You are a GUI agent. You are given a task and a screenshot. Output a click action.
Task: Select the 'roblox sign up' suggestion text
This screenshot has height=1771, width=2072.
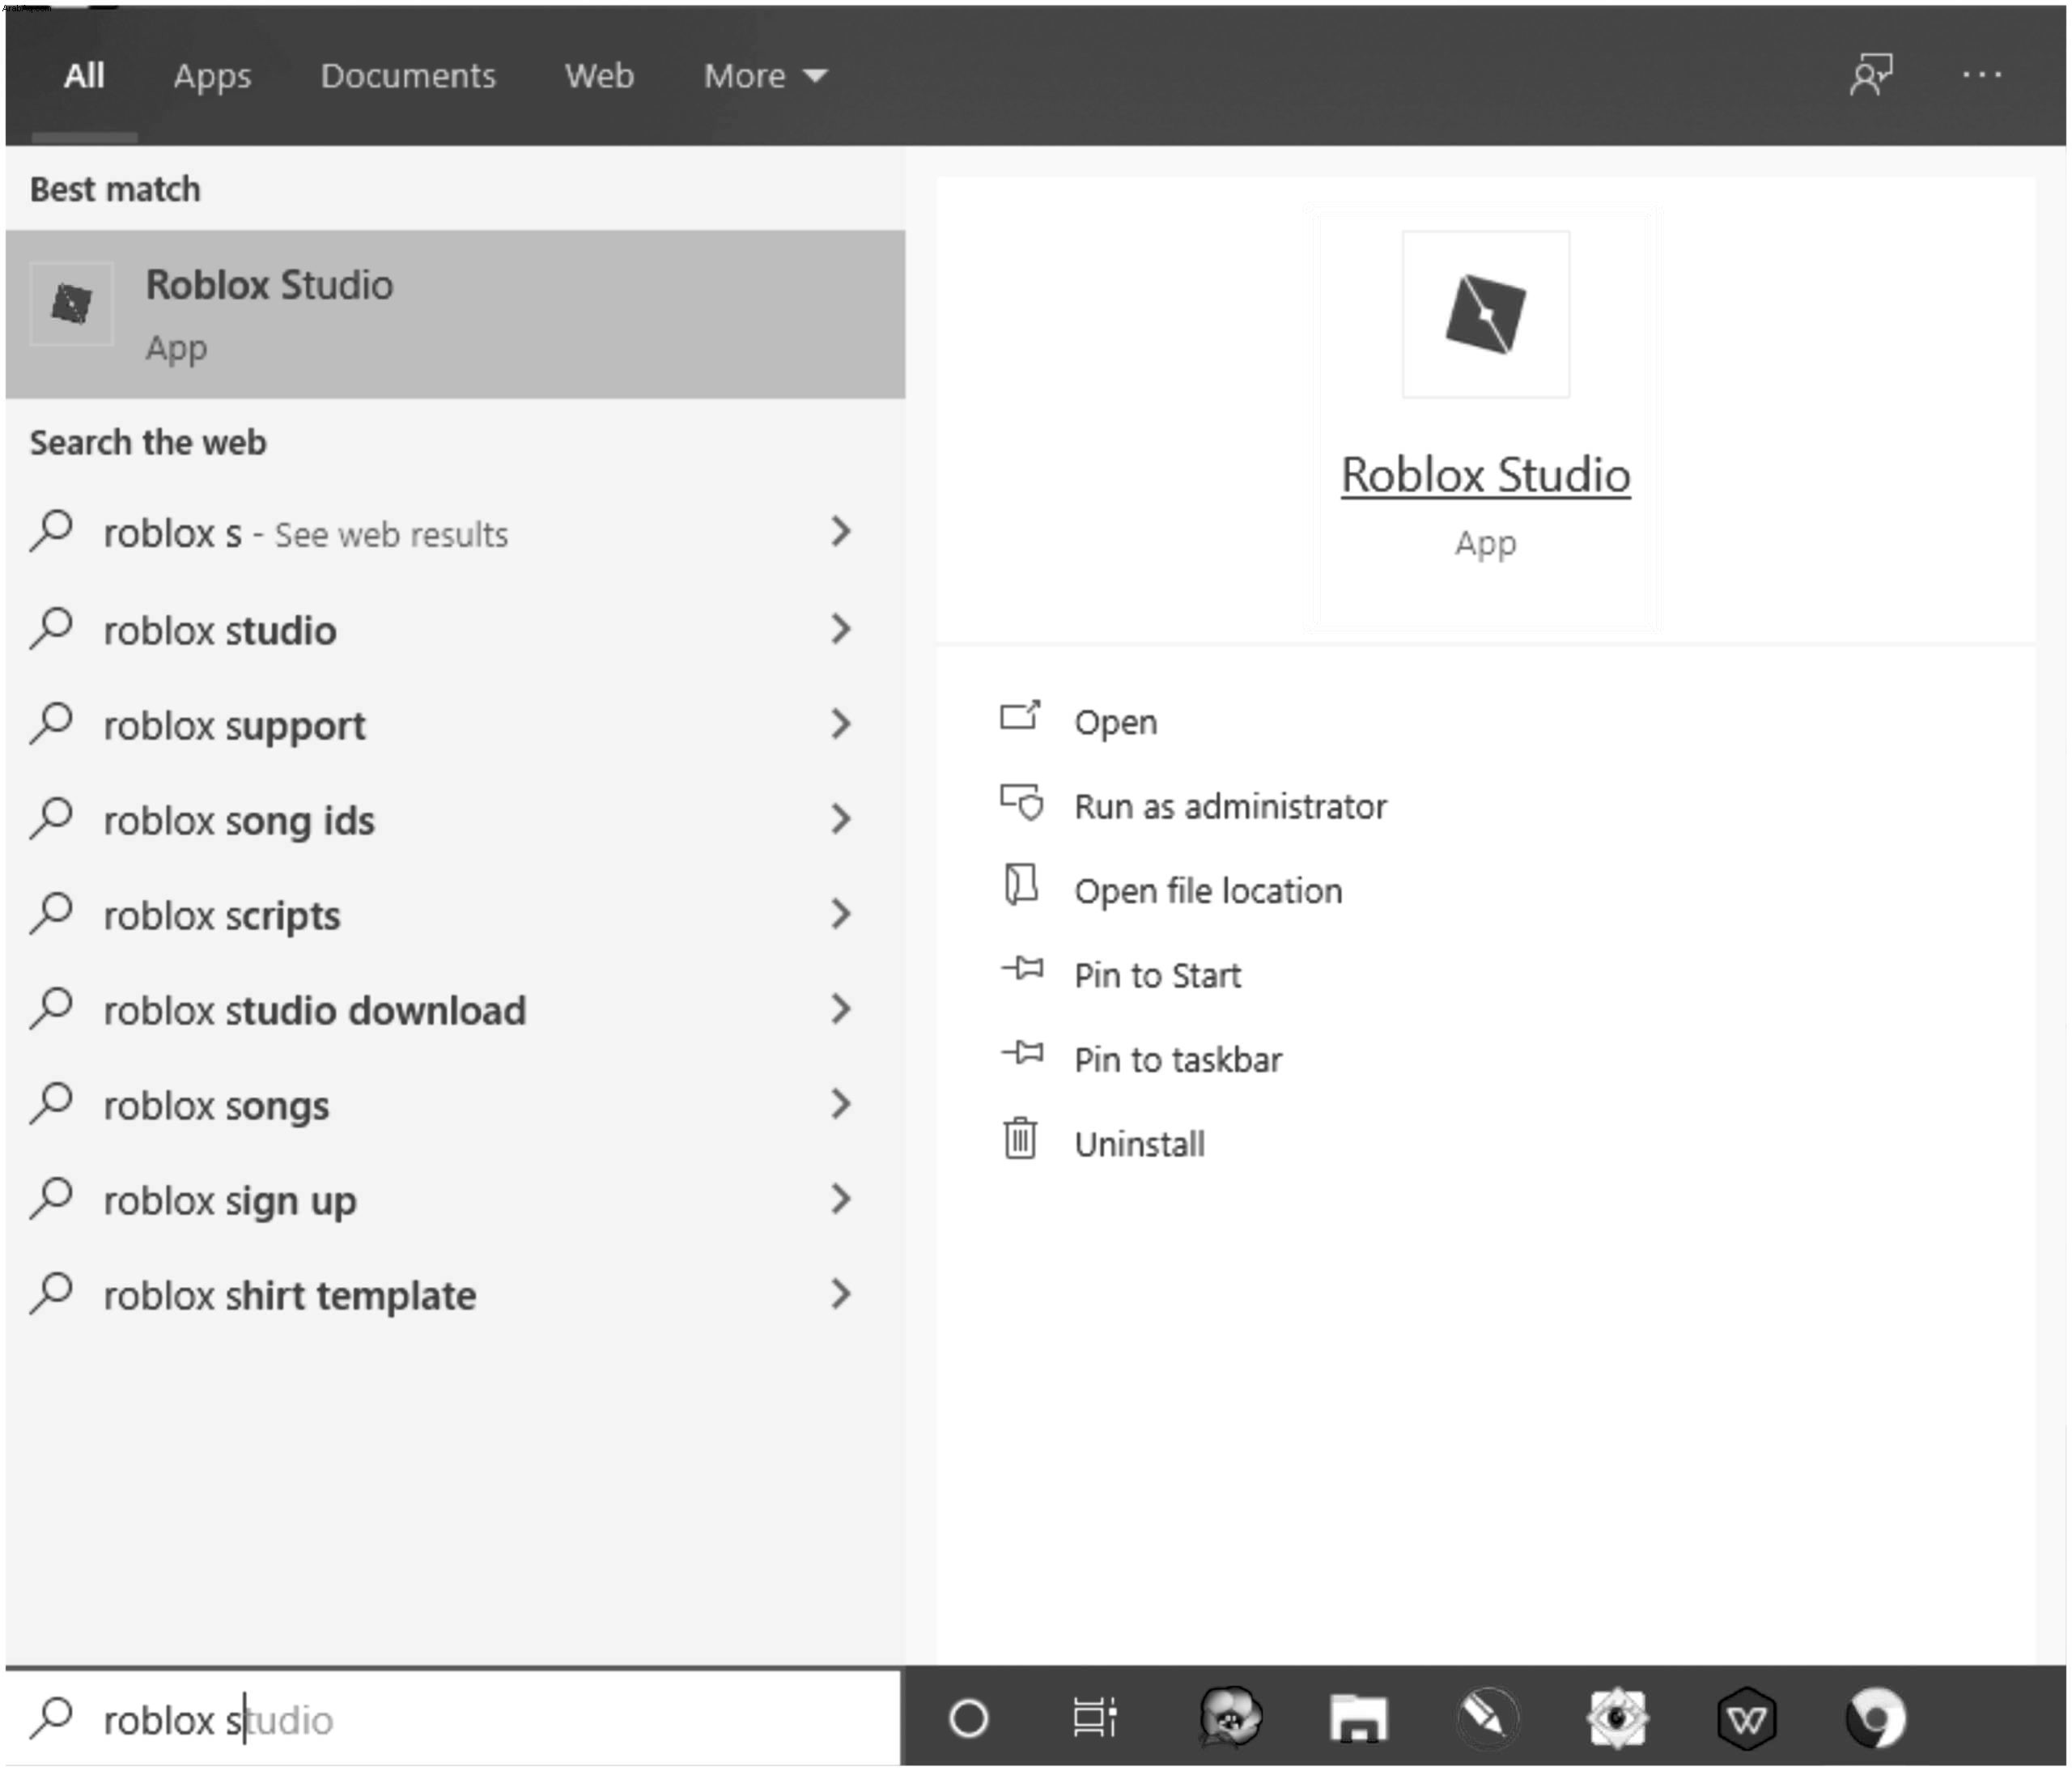[x=230, y=1202]
